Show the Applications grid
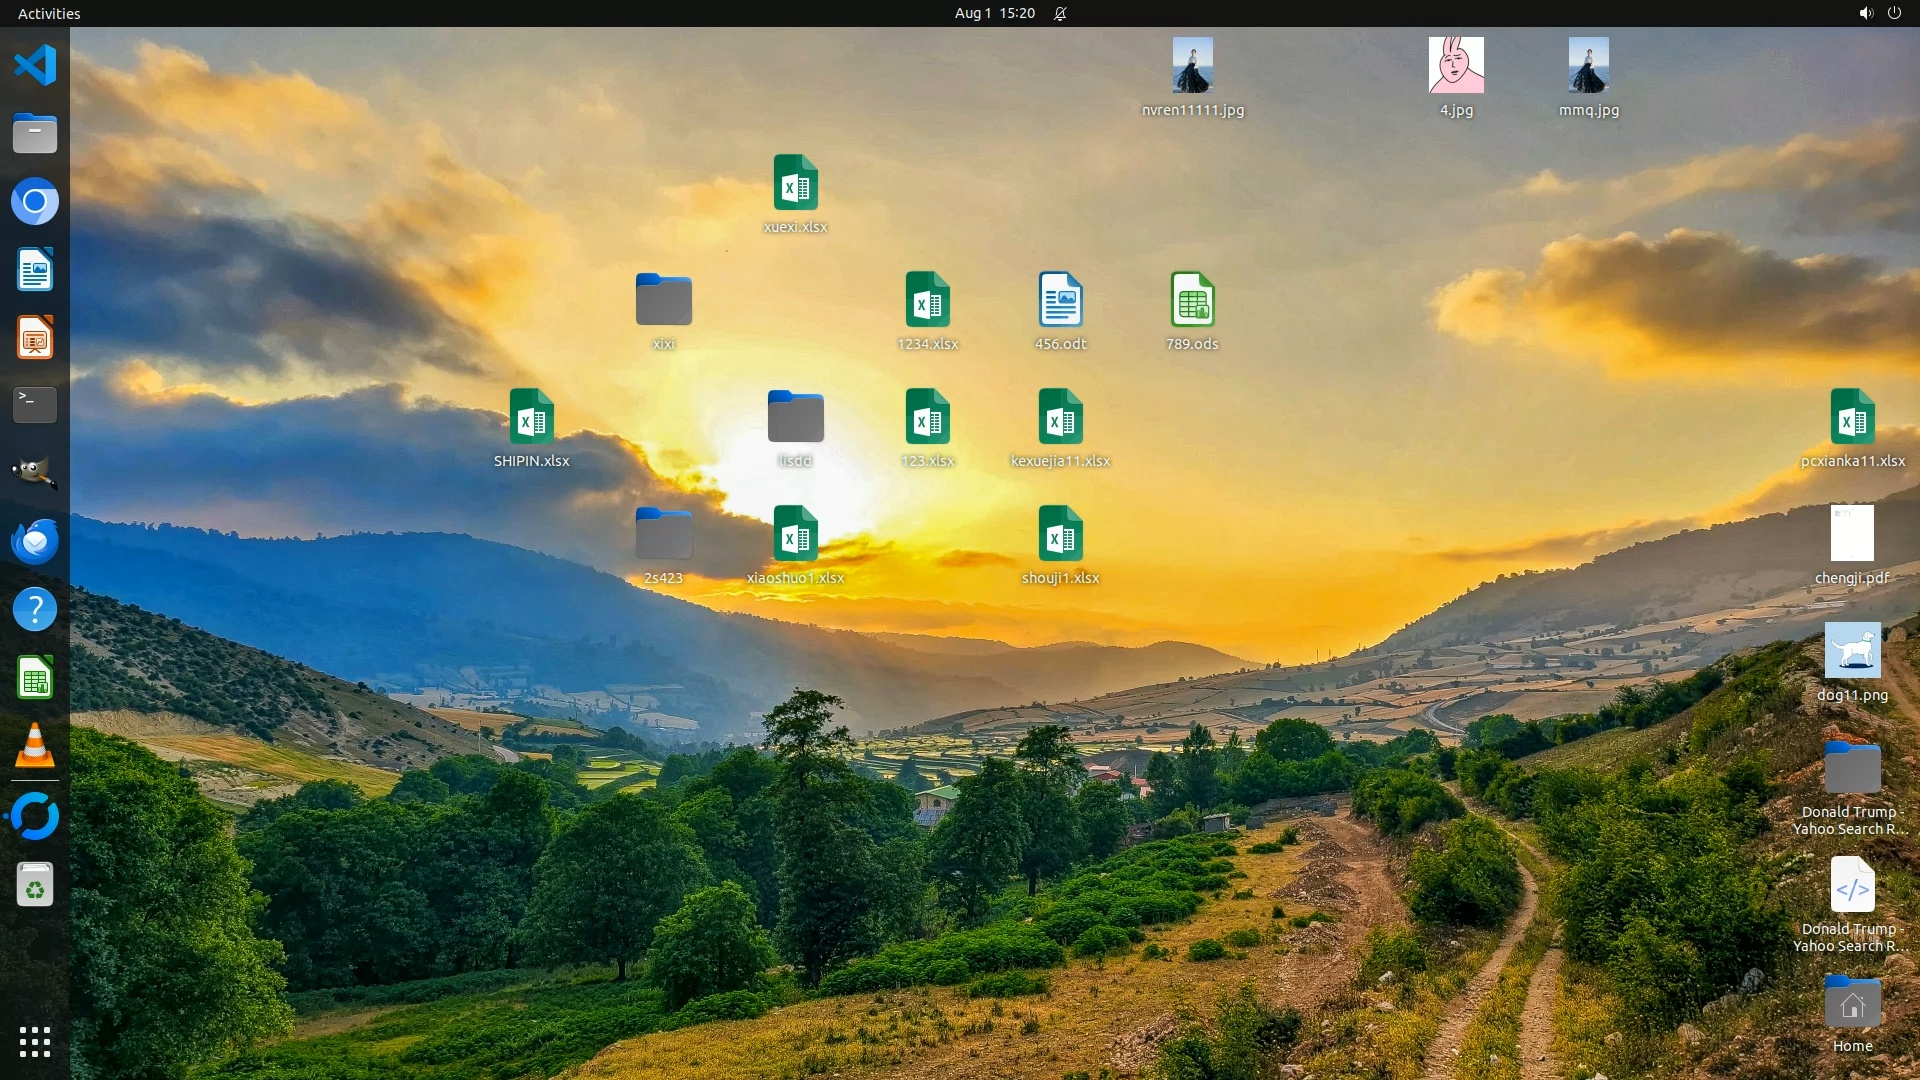The image size is (1920, 1080). coord(35,1042)
